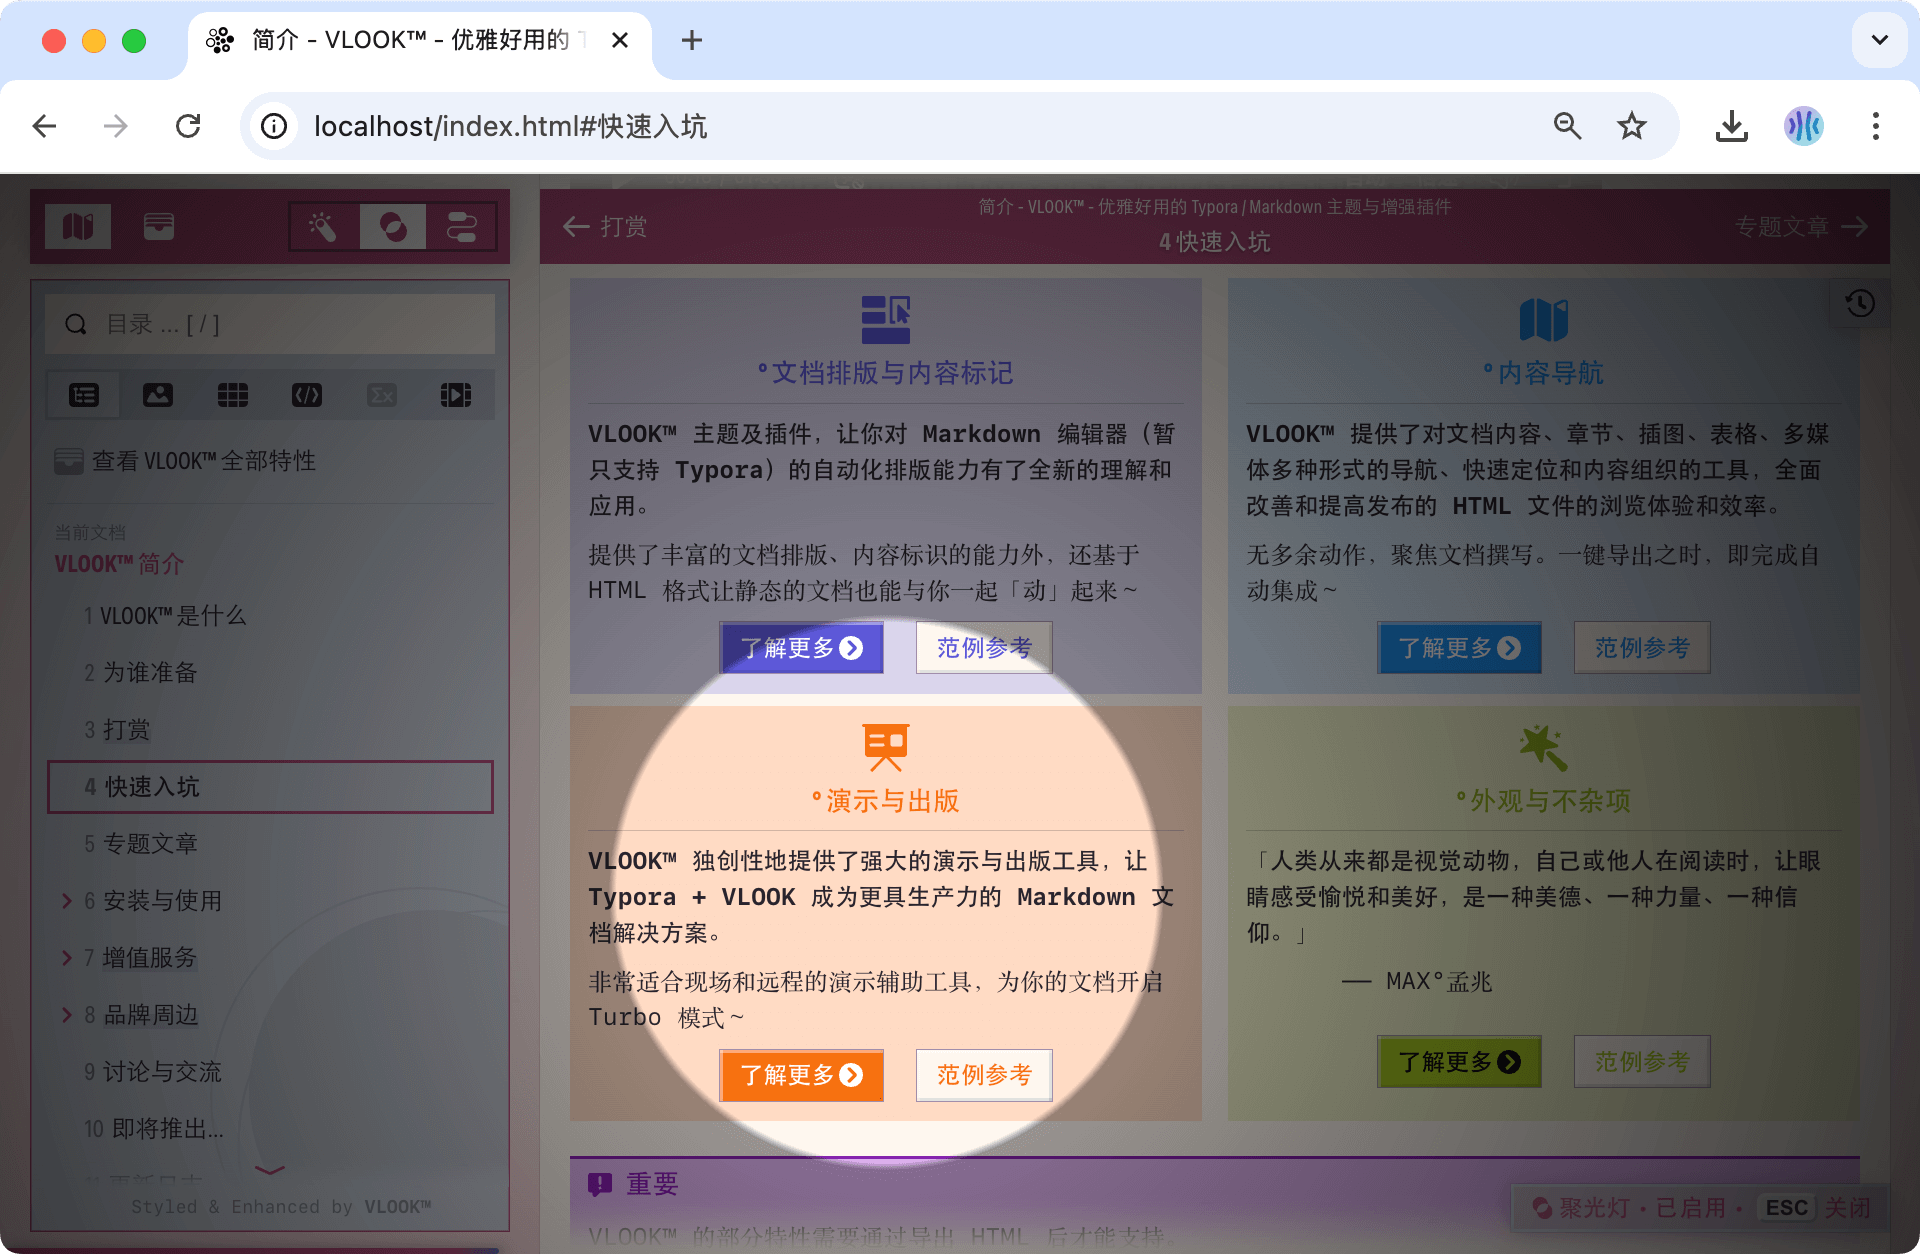Click 了解更多 in the orange 演示与出版 card
This screenshot has width=1920, height=1254.
[x=801, y=1075]
